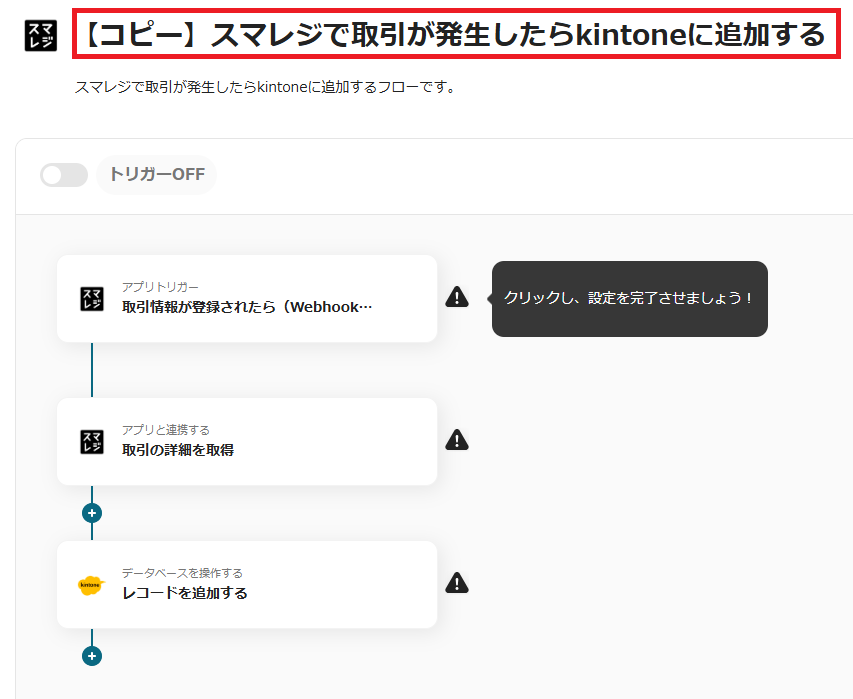
Task: Click the Smaregi logo beside the flow title
Action: coord(41,35)
